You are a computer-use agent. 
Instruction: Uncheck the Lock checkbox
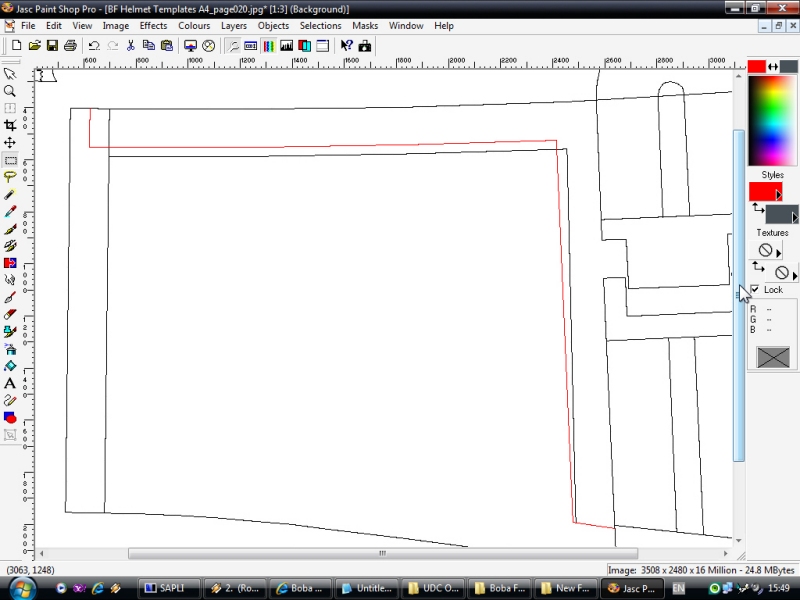pyautogui.click(x=755, y=289)
